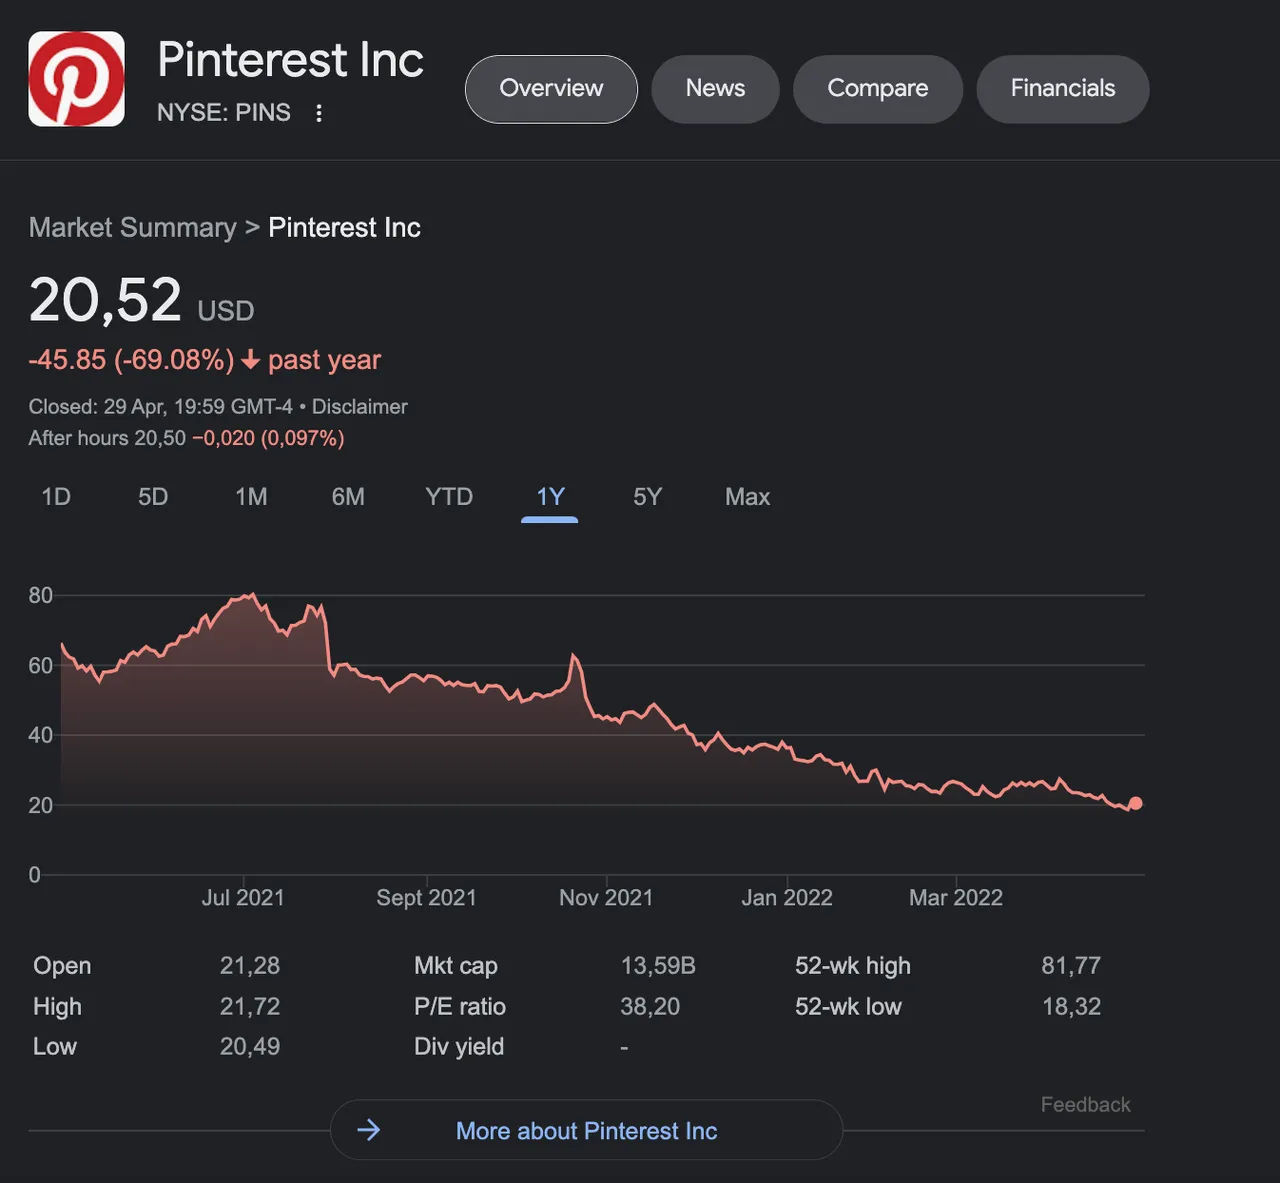Screen dimensions: 1280x1183
Task: Click the High value 21,72
Action: 250,1007
